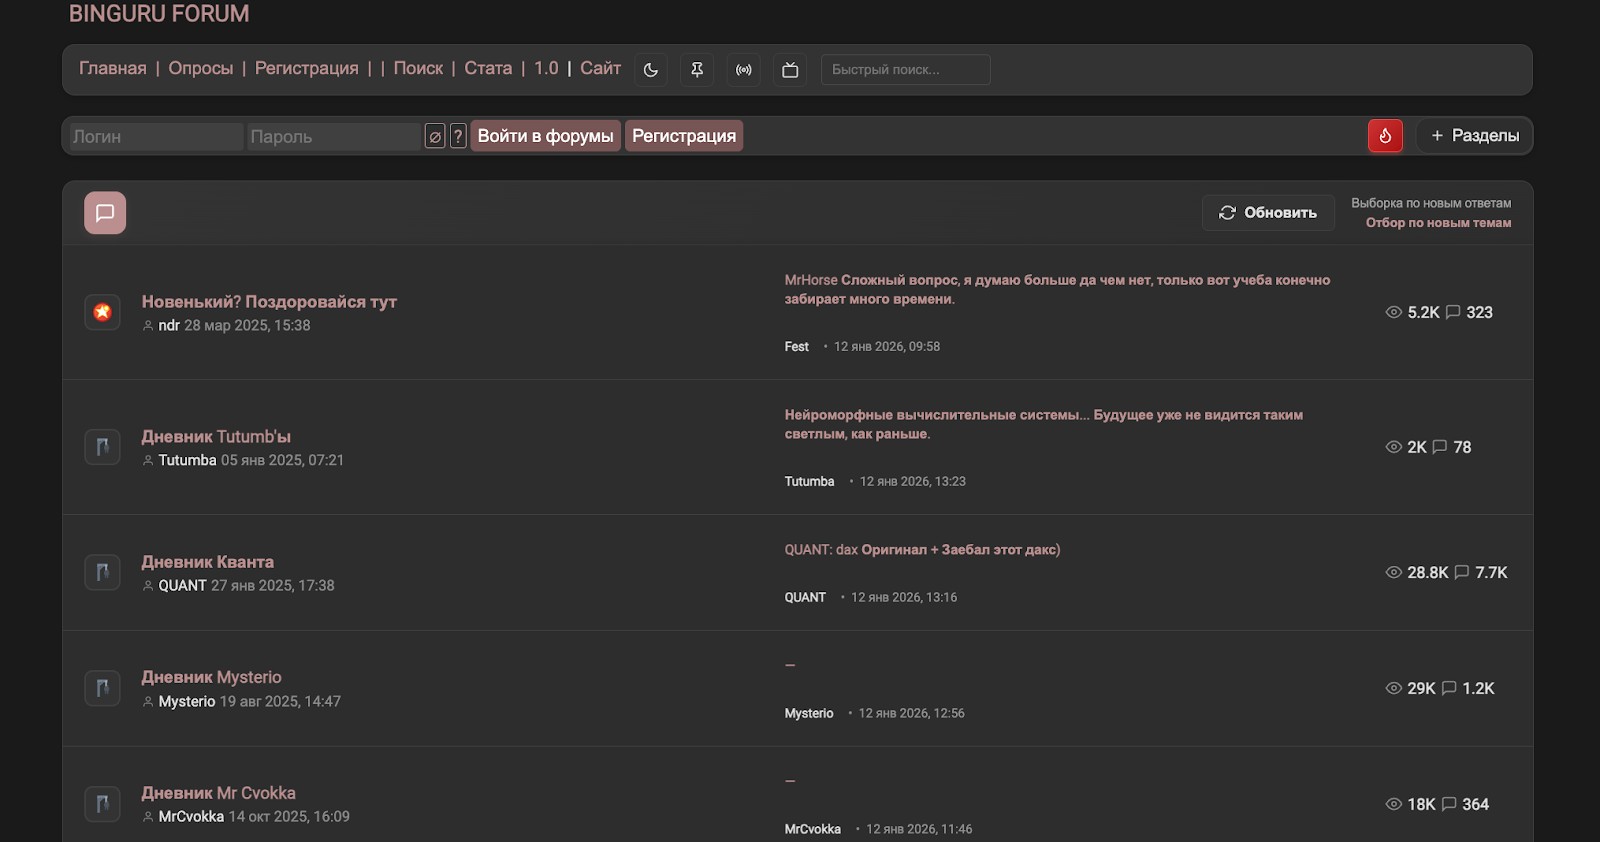Open last poster Fest link
The height and width of the screenshot is (842, 1600).
pyautogui.click(x=797, y=347)
